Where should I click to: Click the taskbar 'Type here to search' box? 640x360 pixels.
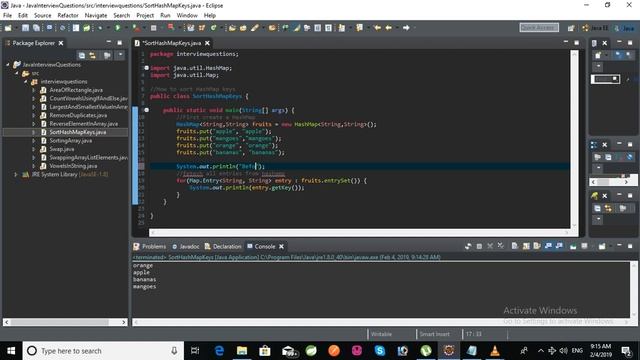(103, 351)
